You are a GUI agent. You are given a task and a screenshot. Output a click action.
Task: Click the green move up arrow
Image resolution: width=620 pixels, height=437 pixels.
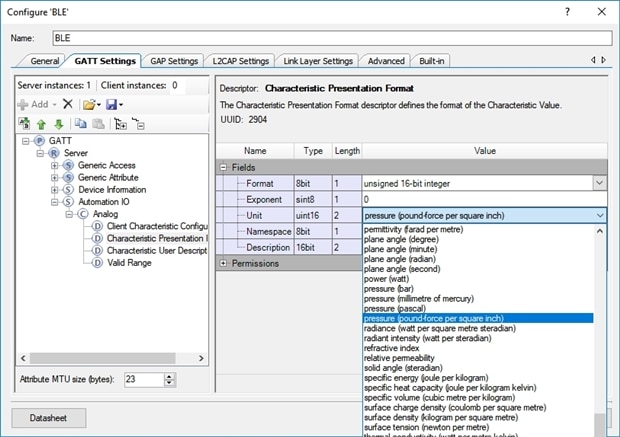pyautogui.click(x=40, y=124)
